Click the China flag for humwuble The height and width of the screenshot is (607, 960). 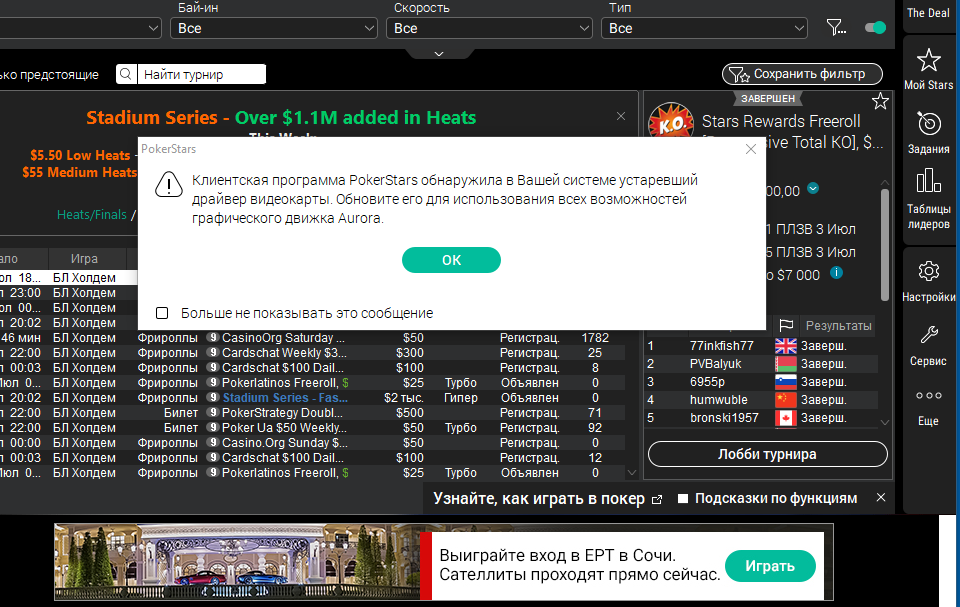pos(786,400)
